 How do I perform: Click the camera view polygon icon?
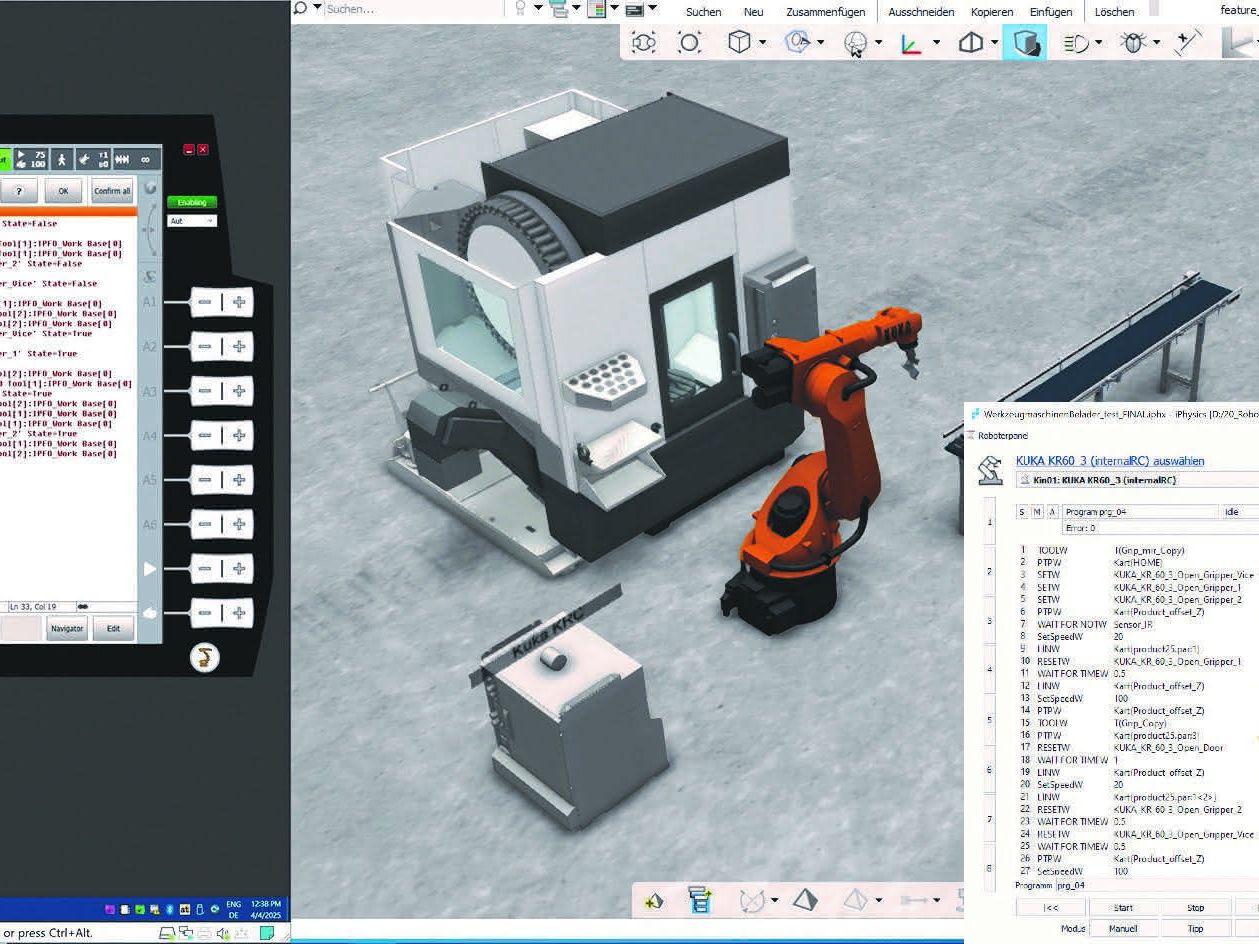tap(797, 42)
